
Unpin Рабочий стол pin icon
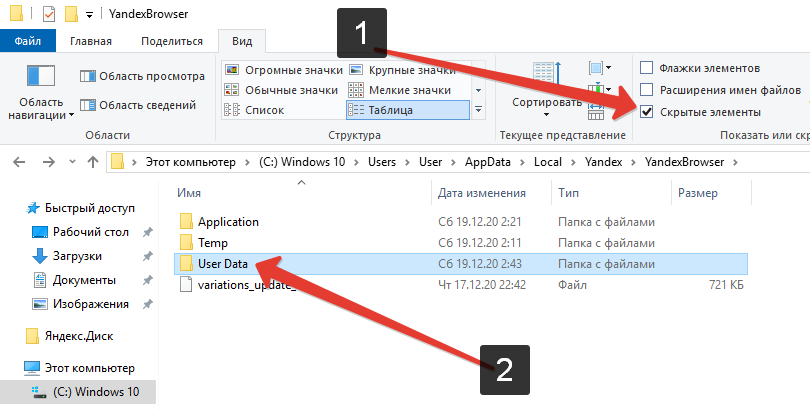point(147,232)
